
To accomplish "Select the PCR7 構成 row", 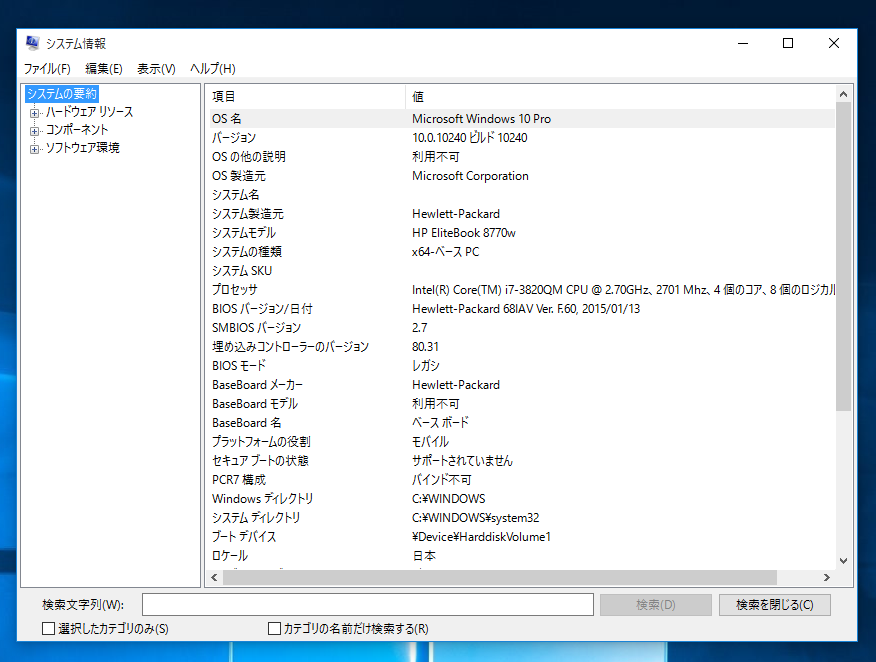I will tap(522, 479).
